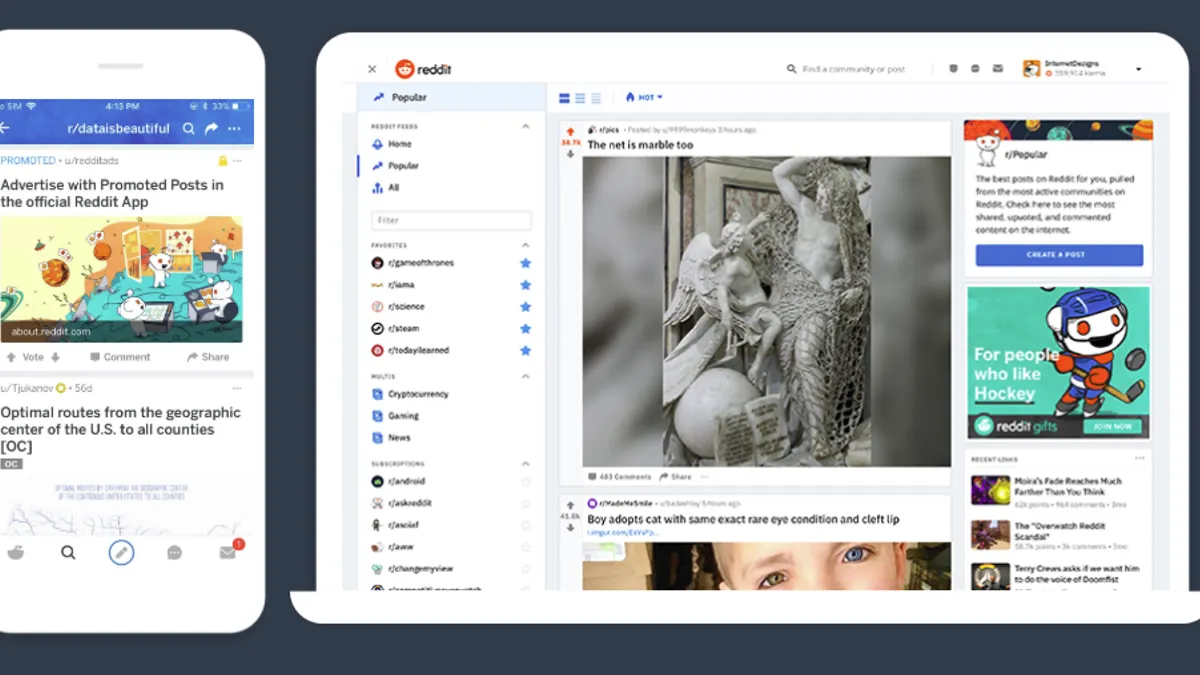
Task: Click the CREATE A POST button
Action: click(x=1059, y=255)
